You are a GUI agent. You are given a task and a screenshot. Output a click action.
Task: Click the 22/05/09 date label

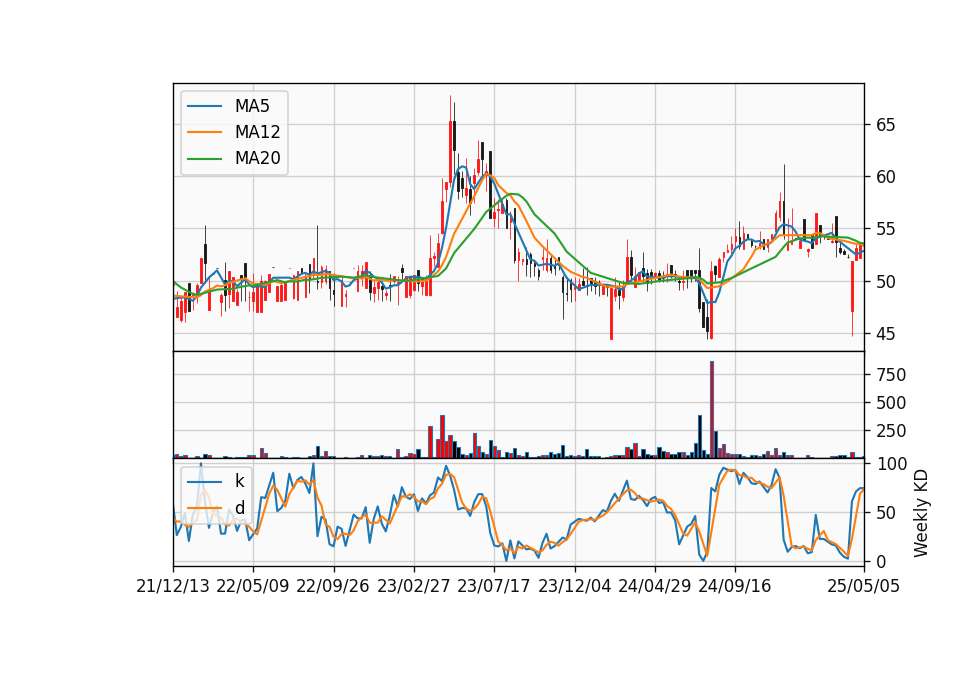point(253,586)
